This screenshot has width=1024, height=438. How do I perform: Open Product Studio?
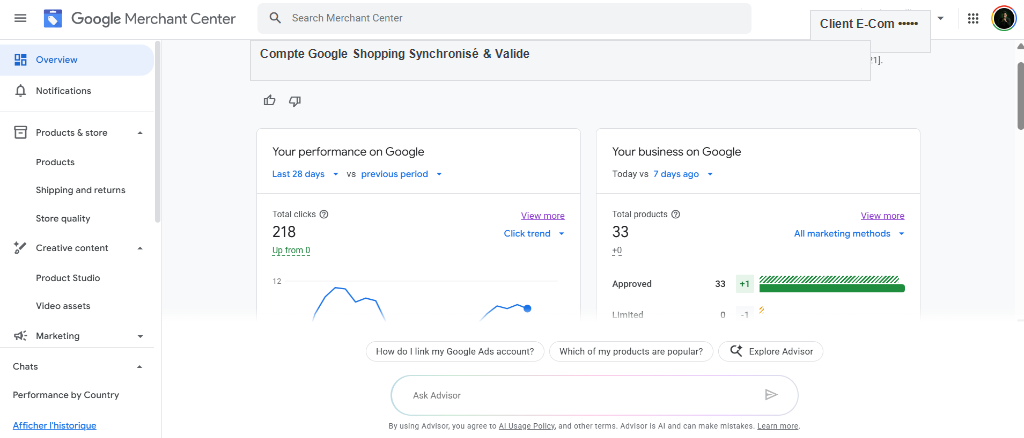68,278
